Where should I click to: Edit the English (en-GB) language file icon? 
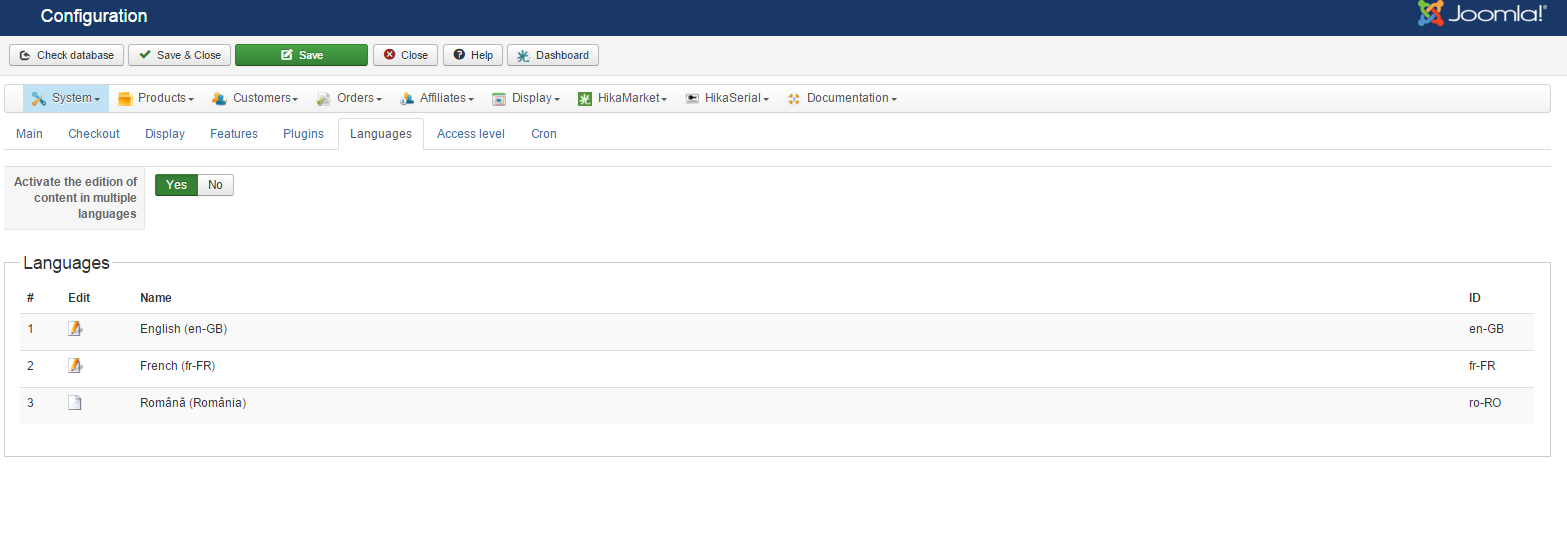(75, 329)
